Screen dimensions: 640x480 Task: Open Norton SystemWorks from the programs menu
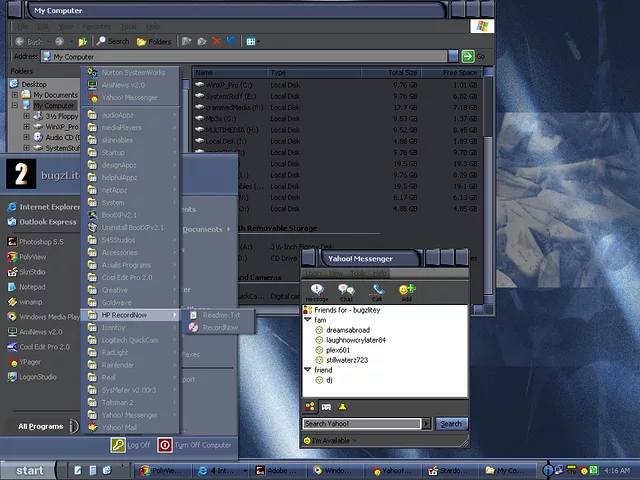pos(133,72)
